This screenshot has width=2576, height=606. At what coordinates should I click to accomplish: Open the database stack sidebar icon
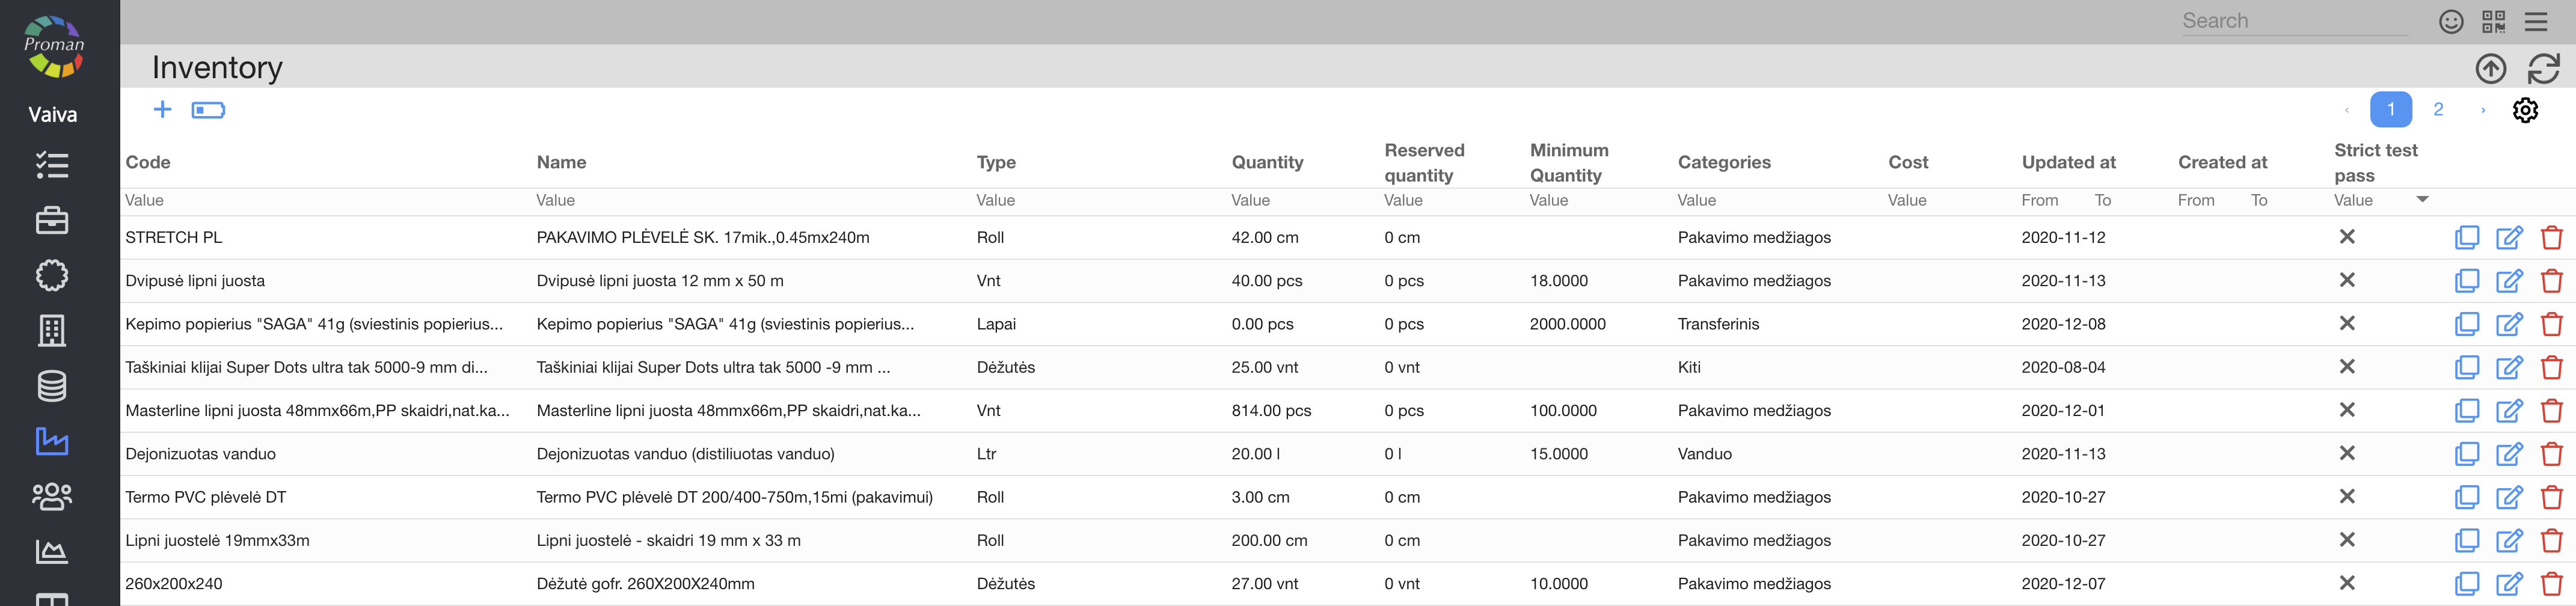click(x=52, y=386)
